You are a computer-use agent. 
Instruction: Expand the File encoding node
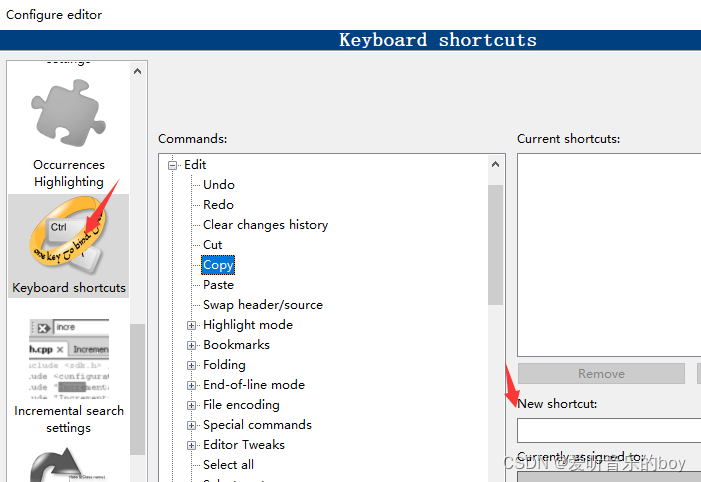point(191,406)
